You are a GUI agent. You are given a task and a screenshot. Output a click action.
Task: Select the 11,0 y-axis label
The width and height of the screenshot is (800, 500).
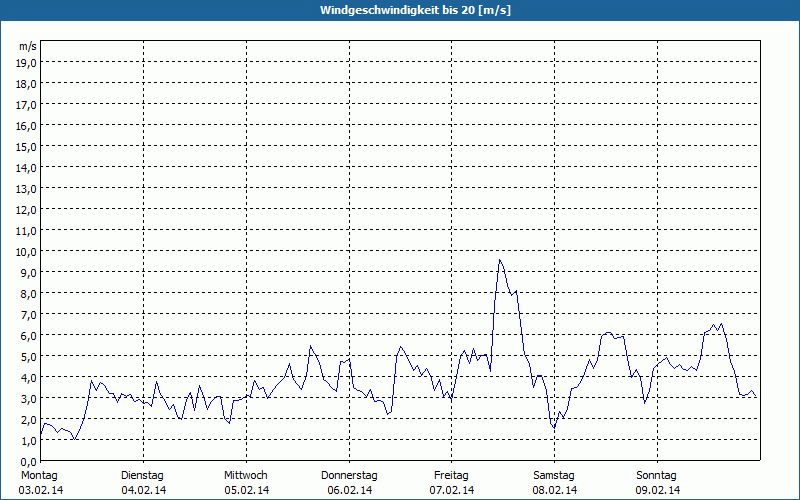[27, 231]
